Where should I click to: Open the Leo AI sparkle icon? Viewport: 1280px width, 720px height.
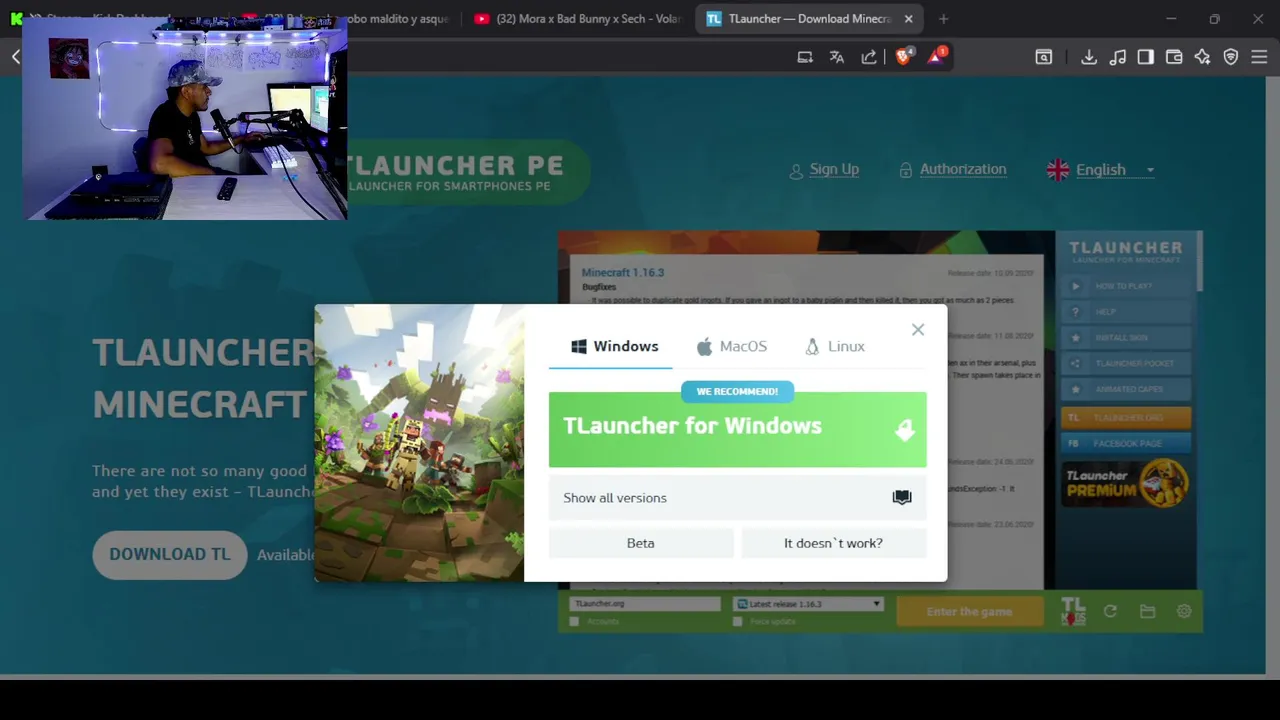[1202, 57]
